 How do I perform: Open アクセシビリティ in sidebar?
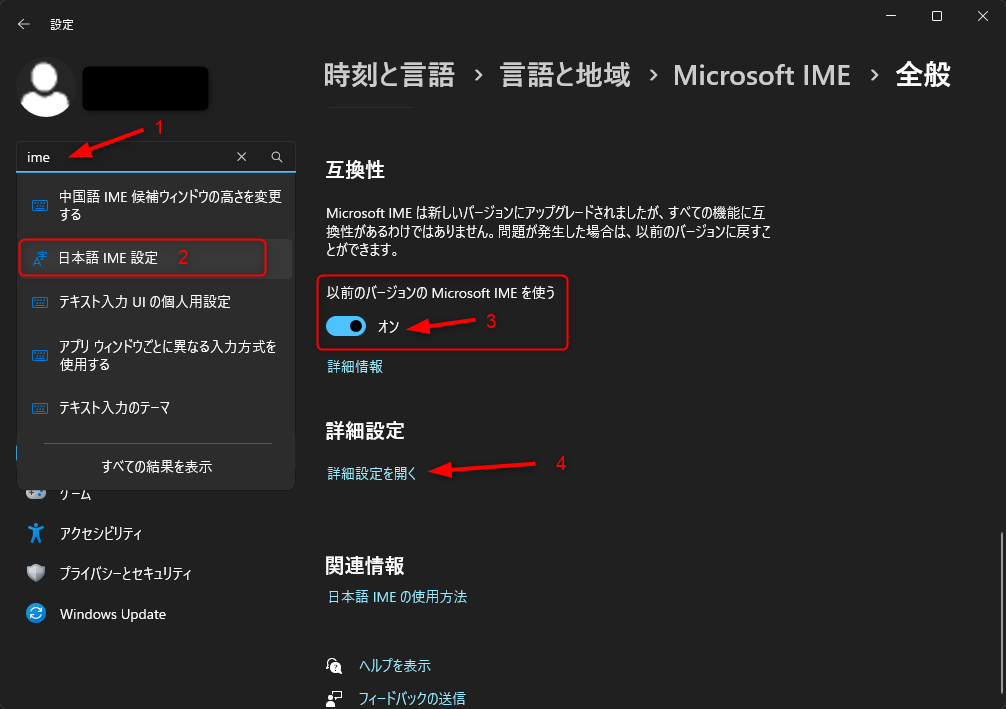[103, 534]
